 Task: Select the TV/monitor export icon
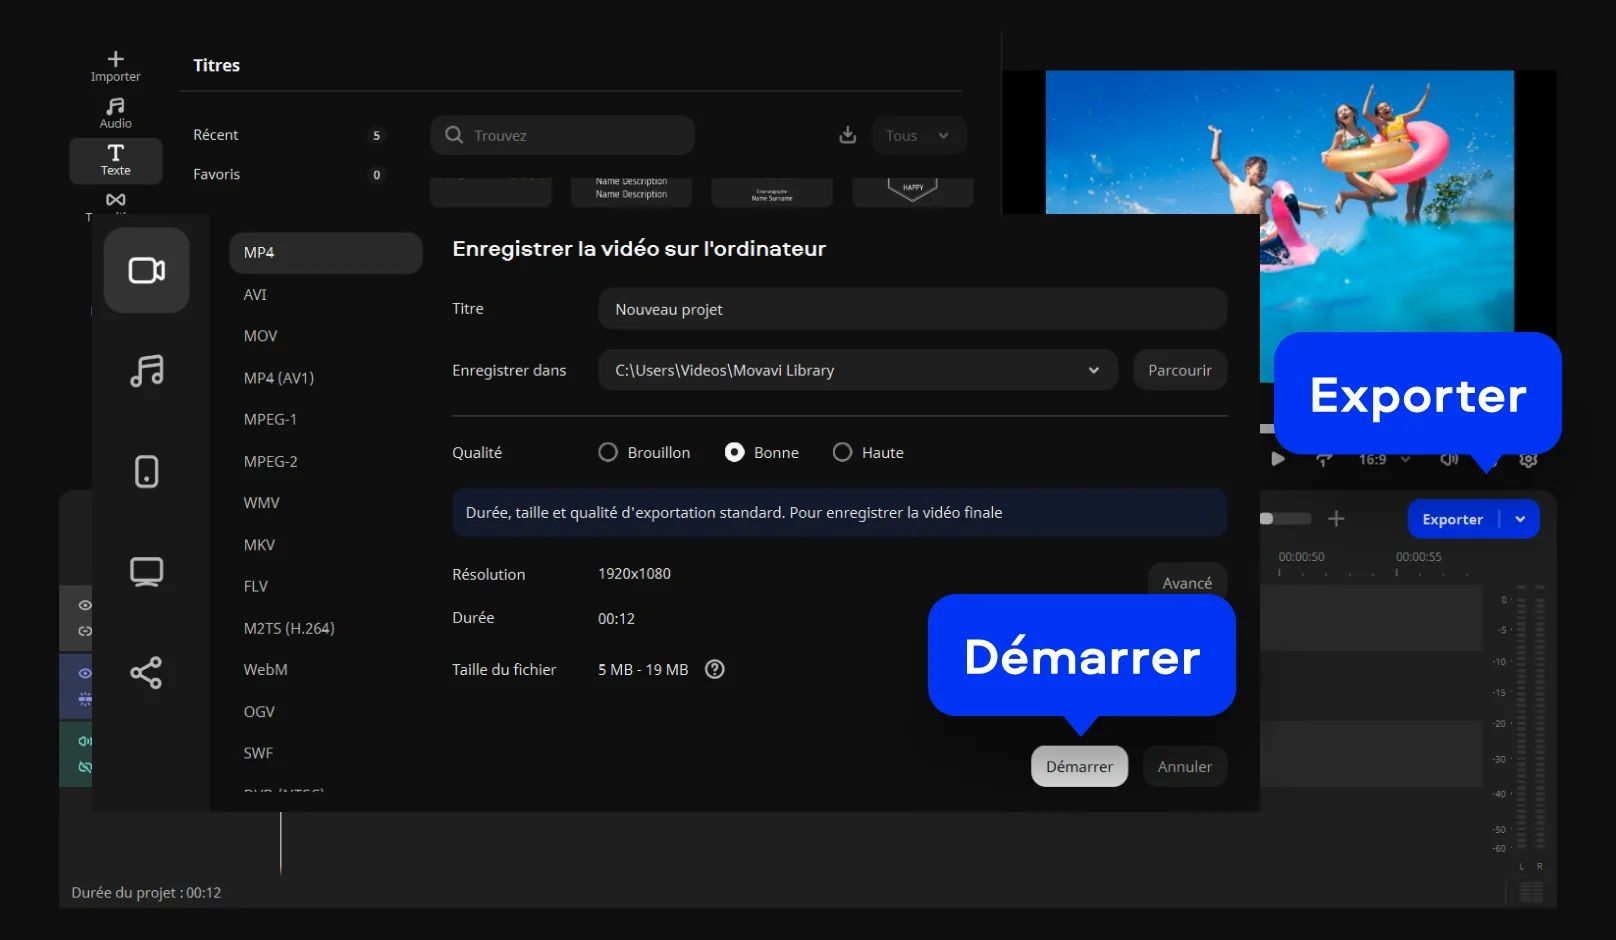[x=146, y=572]
